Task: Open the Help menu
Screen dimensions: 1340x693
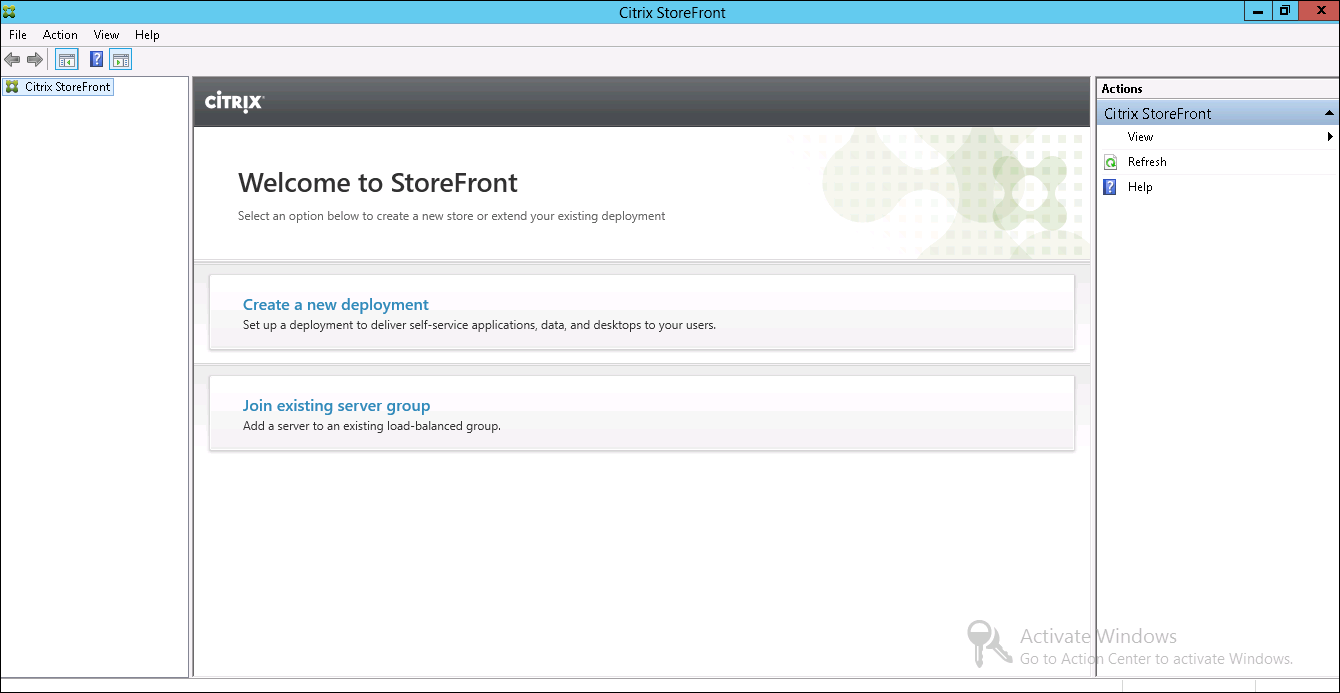Action: click(147, 34)
